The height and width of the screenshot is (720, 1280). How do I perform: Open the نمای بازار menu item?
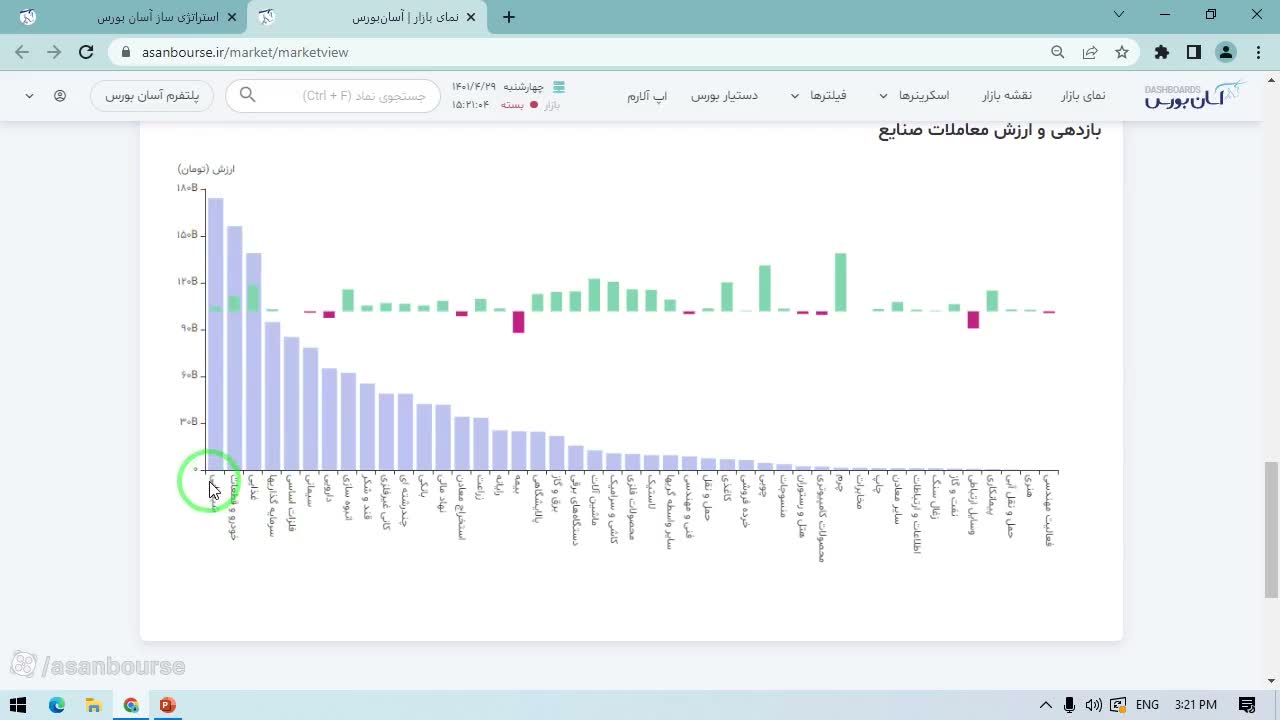pyautogui.click(x=1083, y=96)
